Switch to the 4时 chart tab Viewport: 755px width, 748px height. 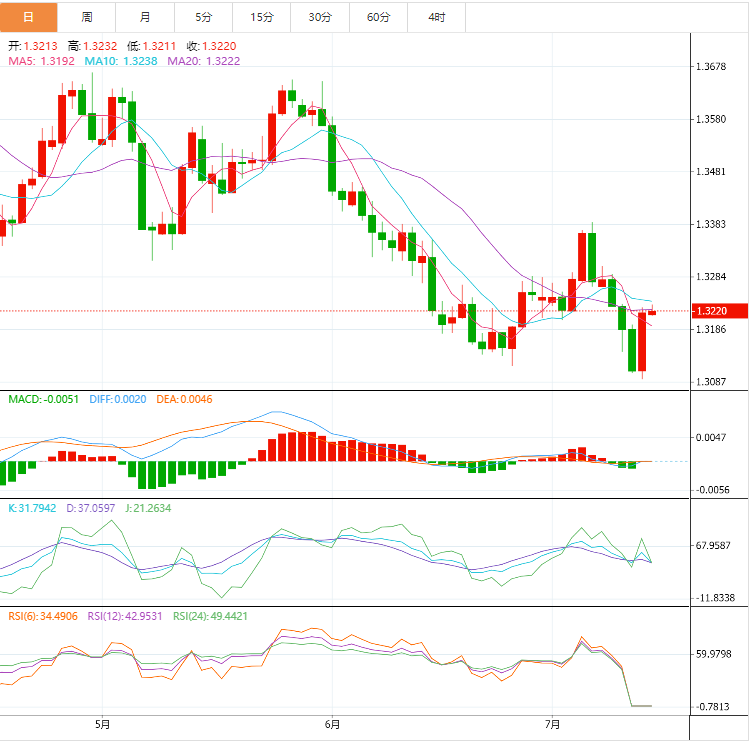tap(437, 17)
